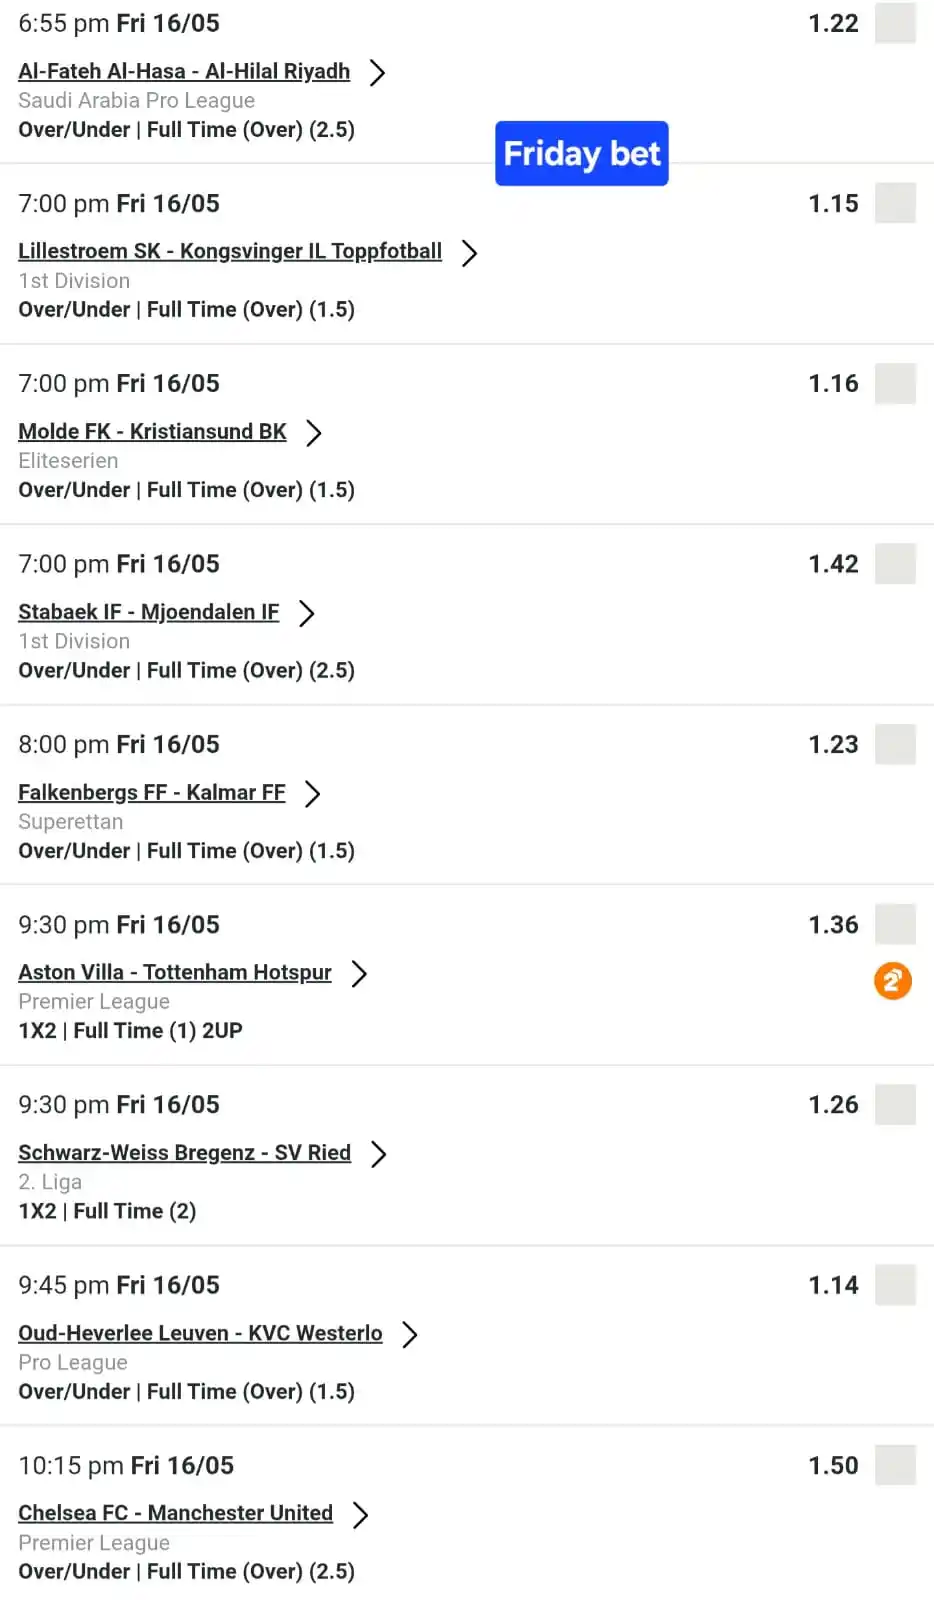Tap chevron beside Molde FK - Kristiansund BK
Screen dimensions: 934x1600
point(314,433)
